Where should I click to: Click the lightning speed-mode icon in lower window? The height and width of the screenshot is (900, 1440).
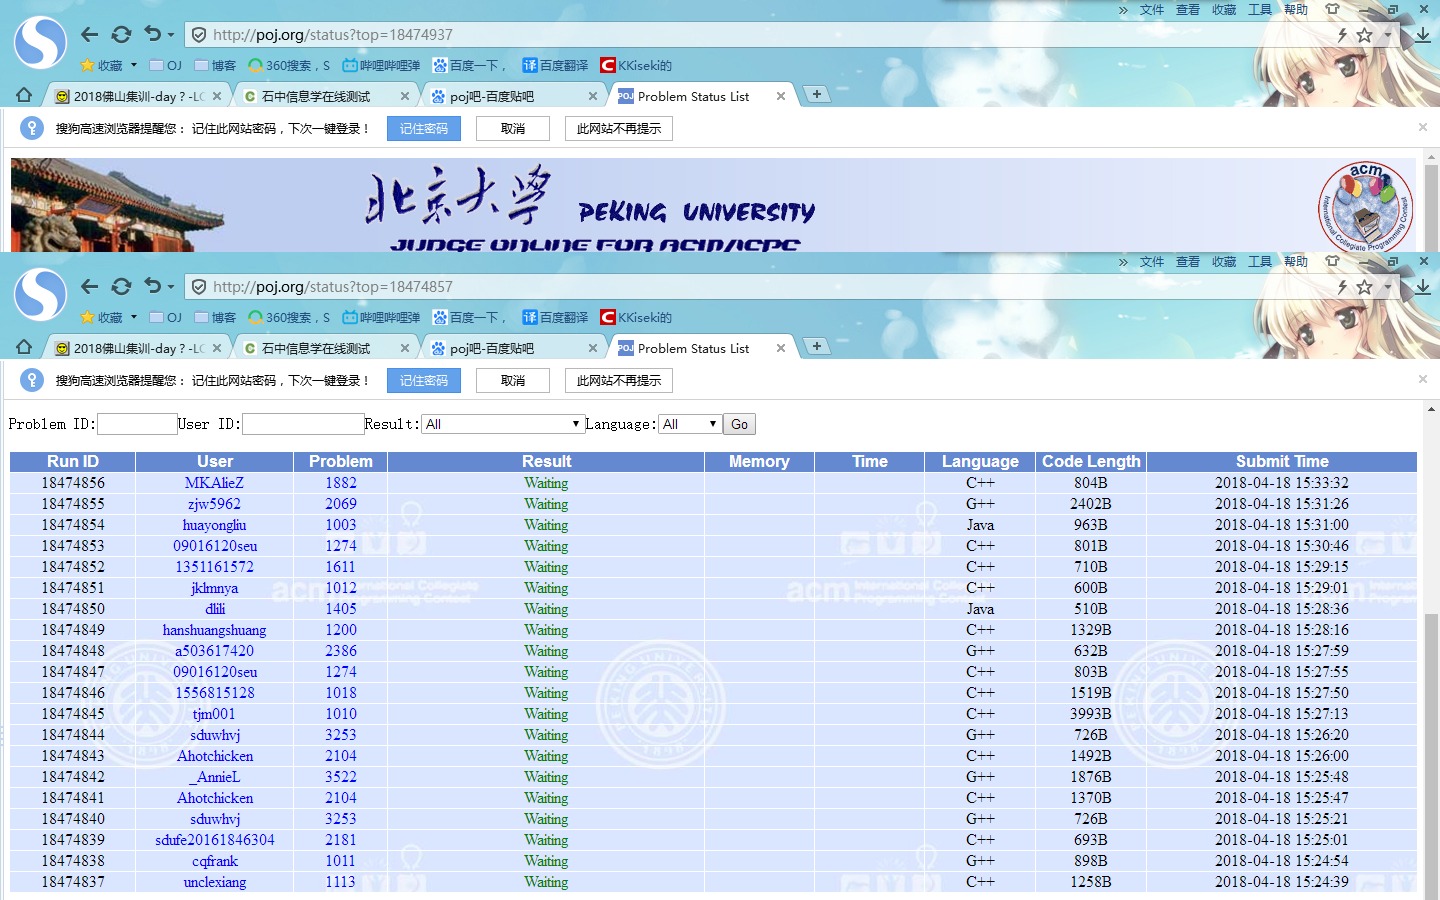tap(1342, 287)
